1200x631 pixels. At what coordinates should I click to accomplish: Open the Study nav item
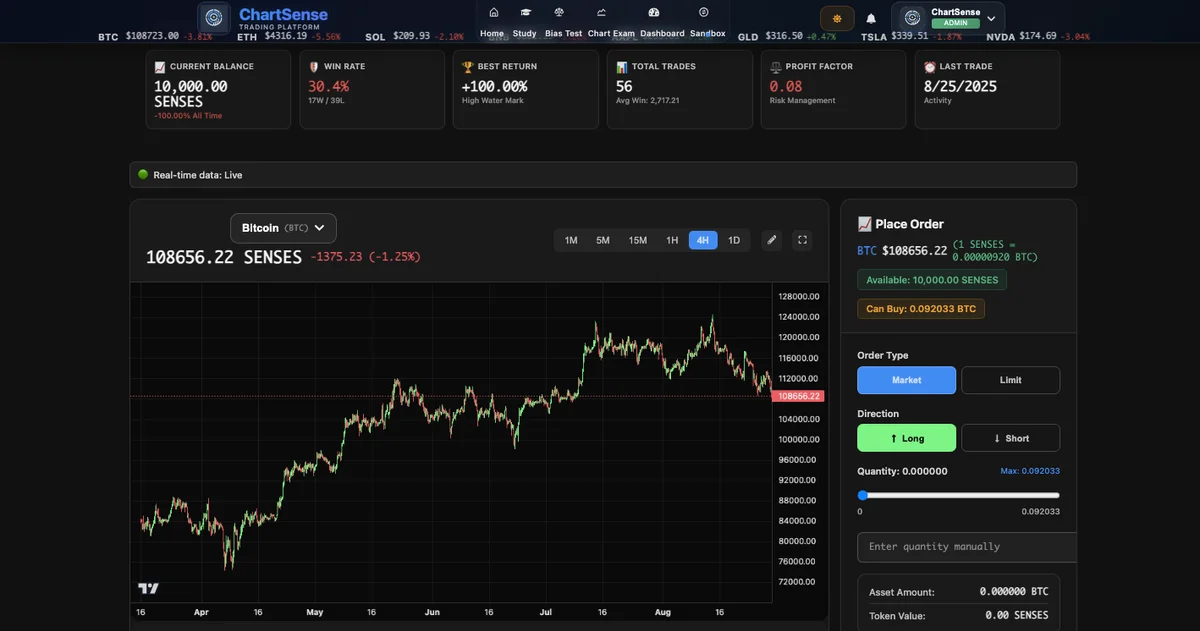[x=525, y=33]
